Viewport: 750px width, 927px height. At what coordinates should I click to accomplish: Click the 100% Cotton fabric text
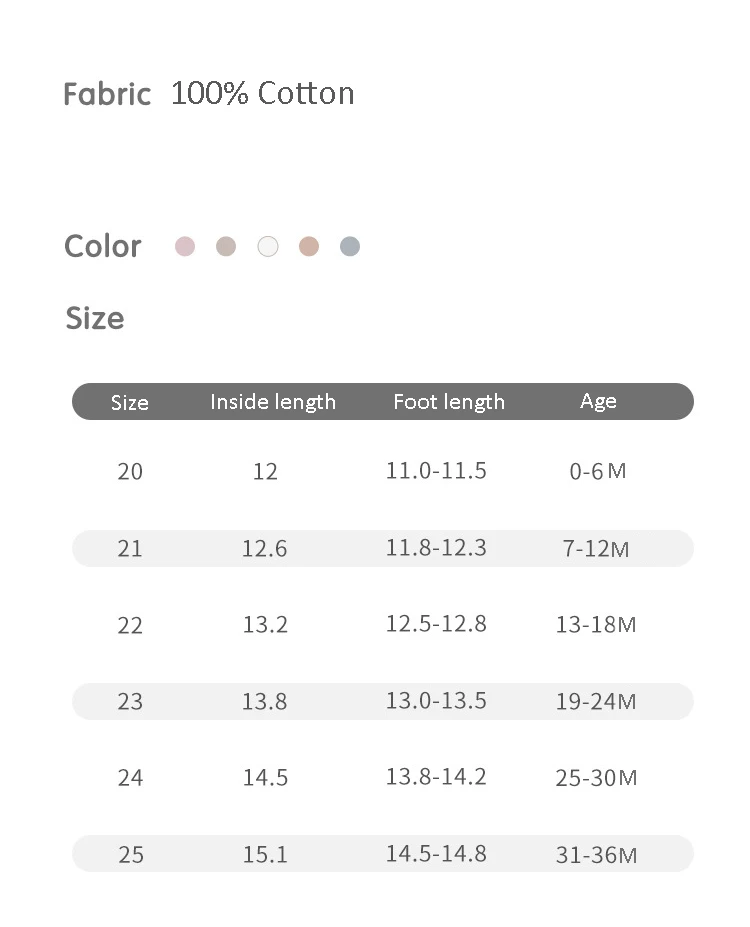tap(262, 93)
